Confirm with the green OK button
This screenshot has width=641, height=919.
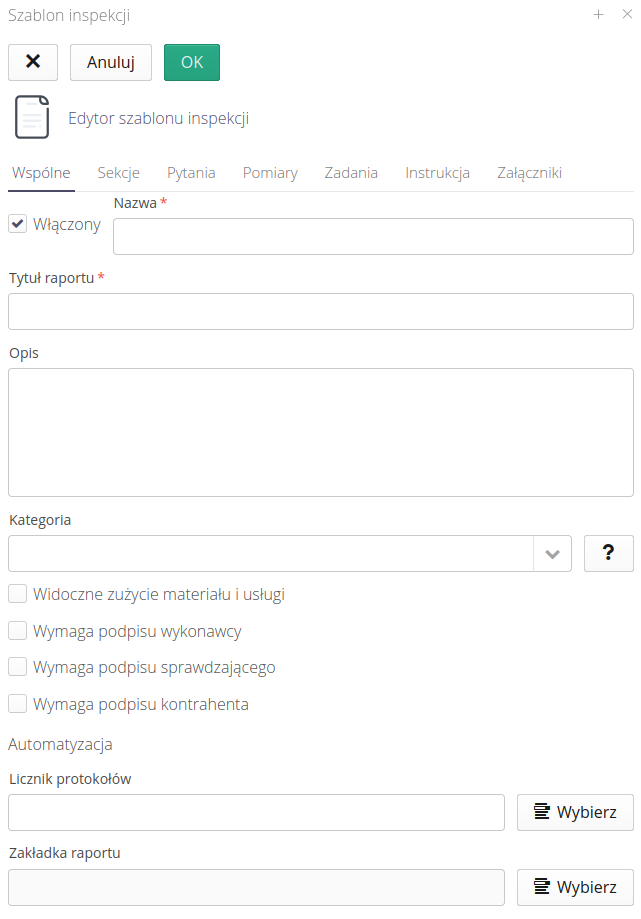[x=192, y=62]
